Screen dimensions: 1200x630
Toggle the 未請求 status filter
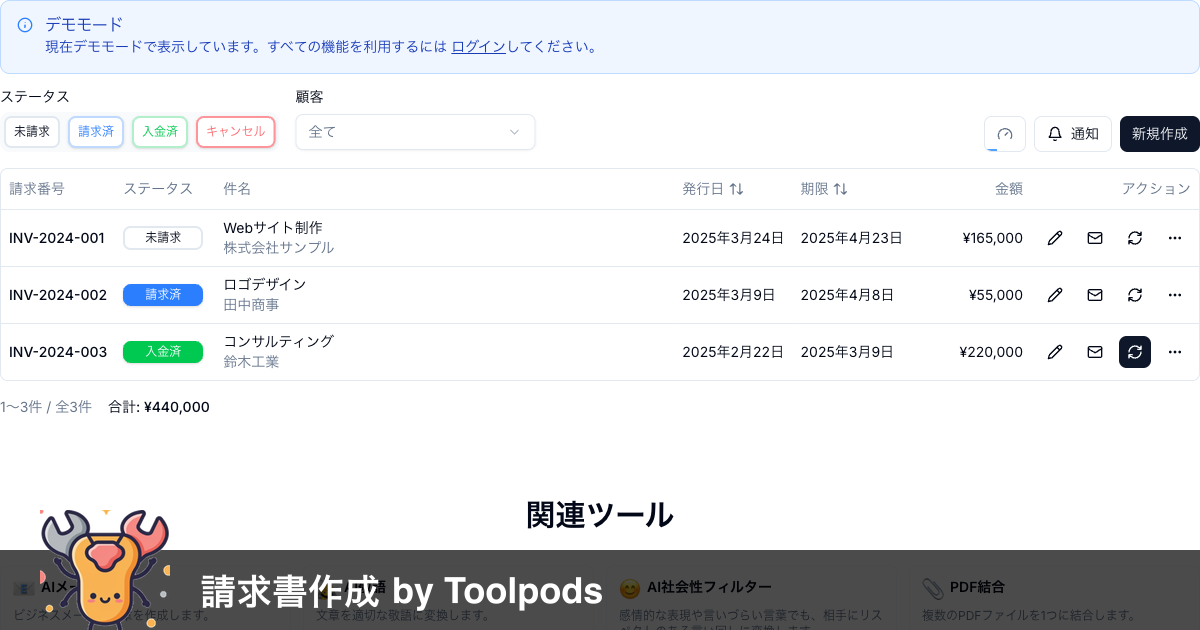click(31, 131)
